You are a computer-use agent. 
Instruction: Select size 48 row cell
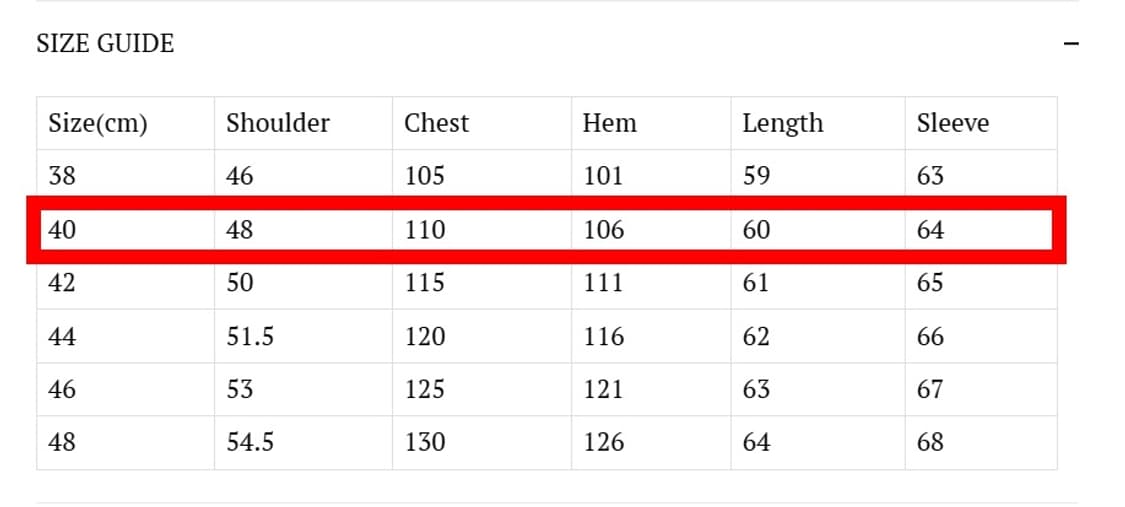(62, 442)
